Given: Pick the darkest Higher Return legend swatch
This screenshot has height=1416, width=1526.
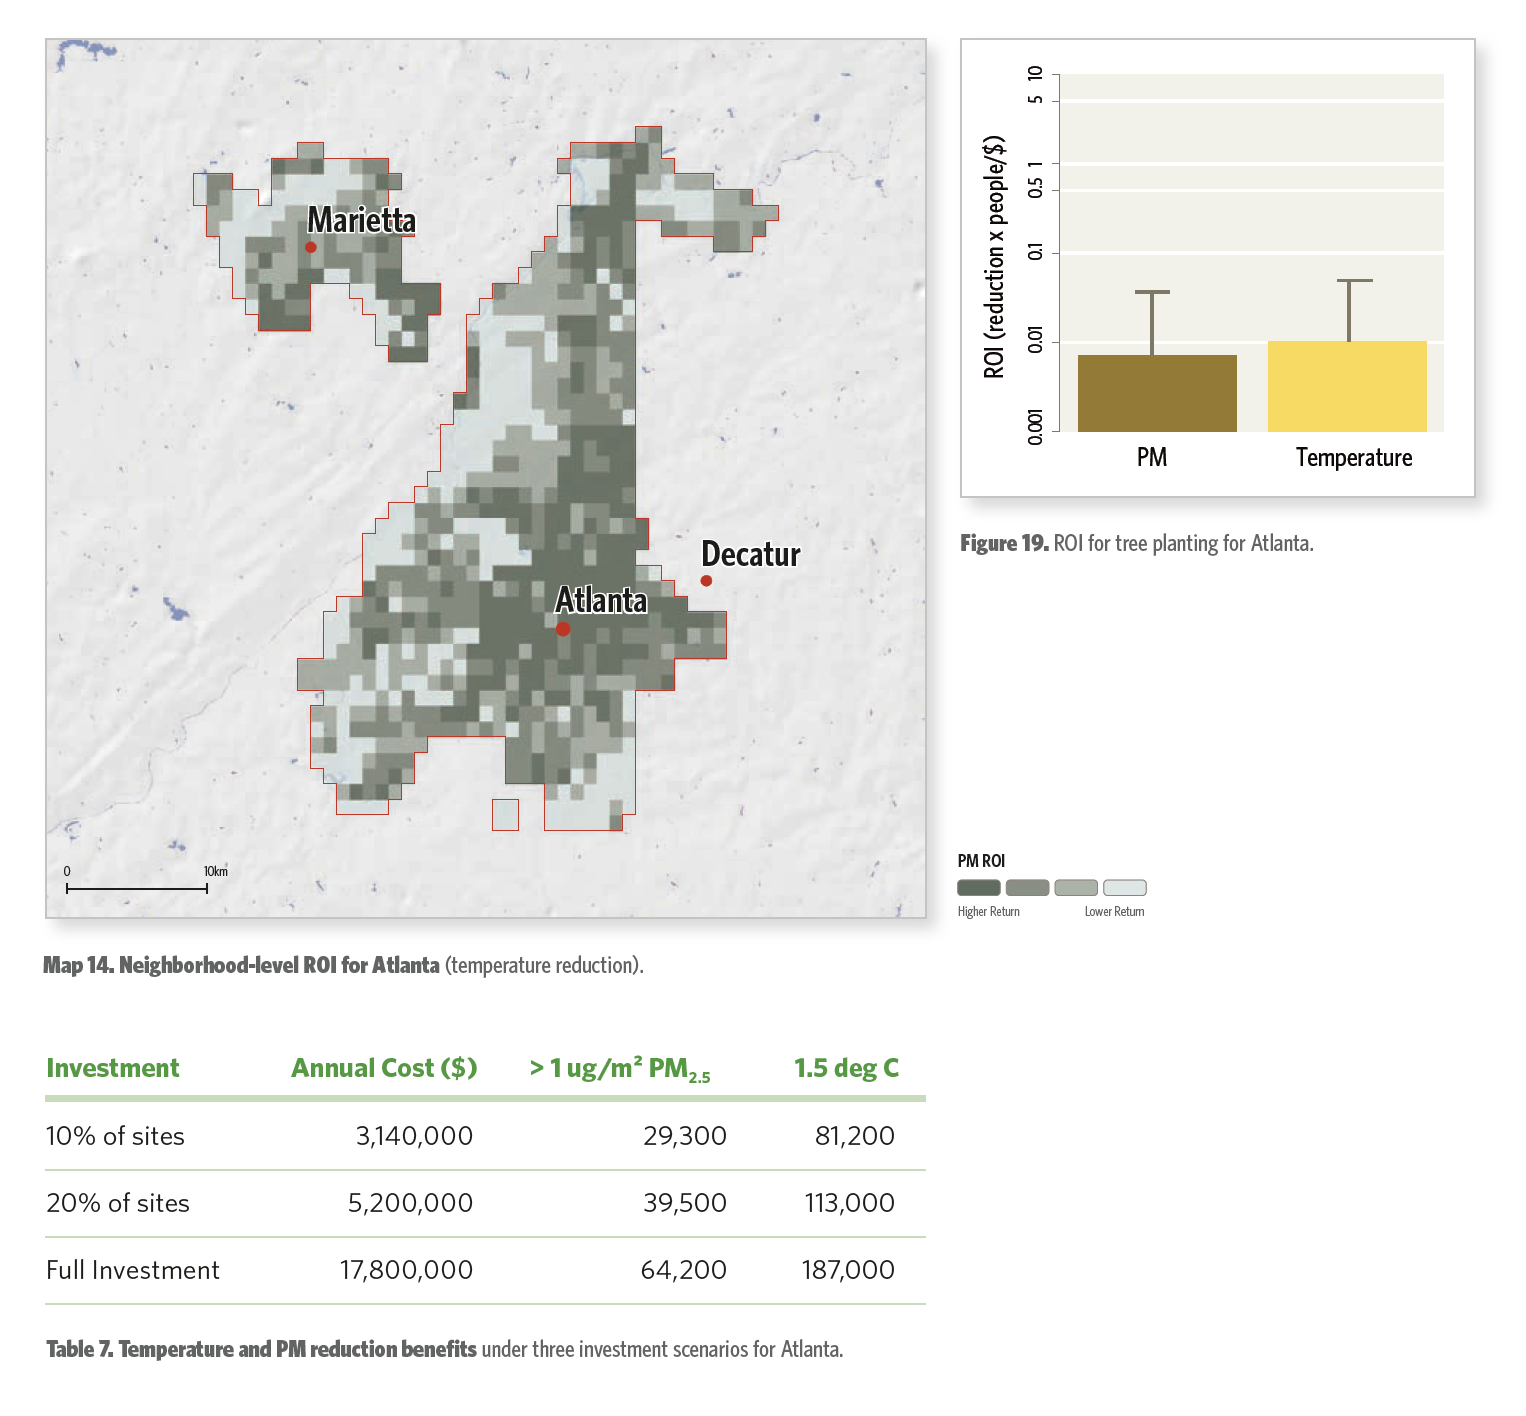Looking at the screenshot, I should tap(978, 888).
